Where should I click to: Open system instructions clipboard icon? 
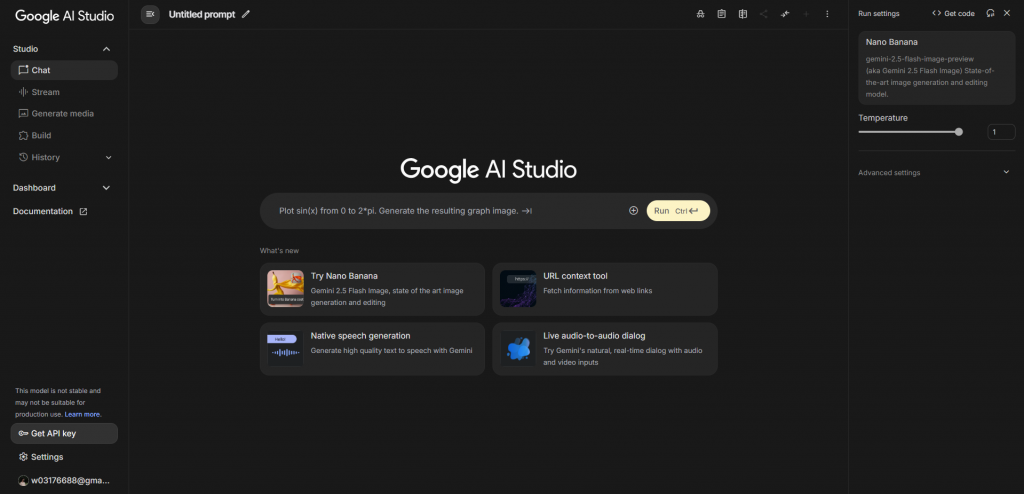[x=722, y=14]
